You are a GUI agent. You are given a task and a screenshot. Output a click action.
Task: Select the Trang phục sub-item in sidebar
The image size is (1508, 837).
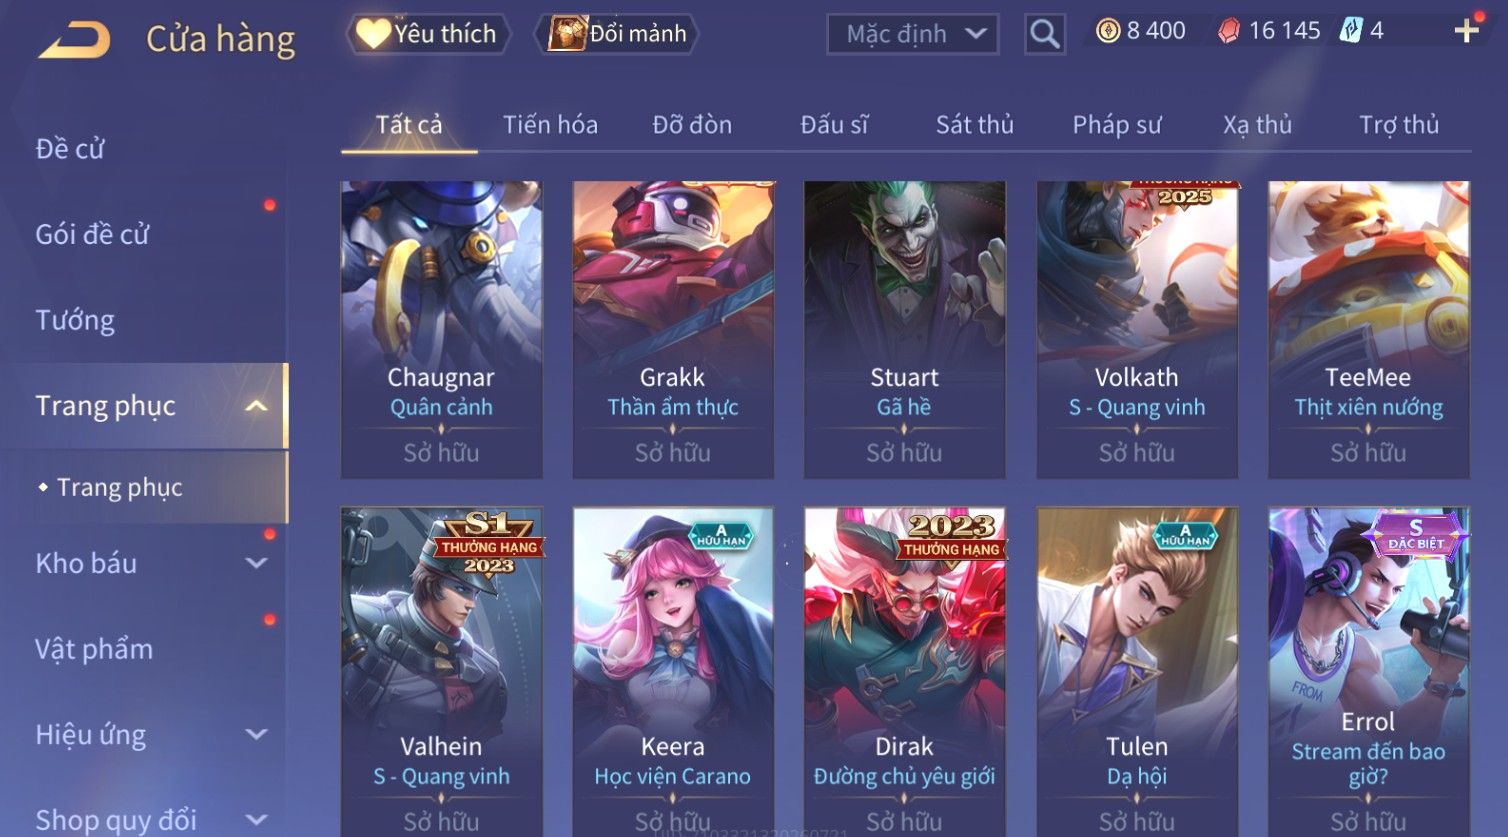tap(120, 488)
